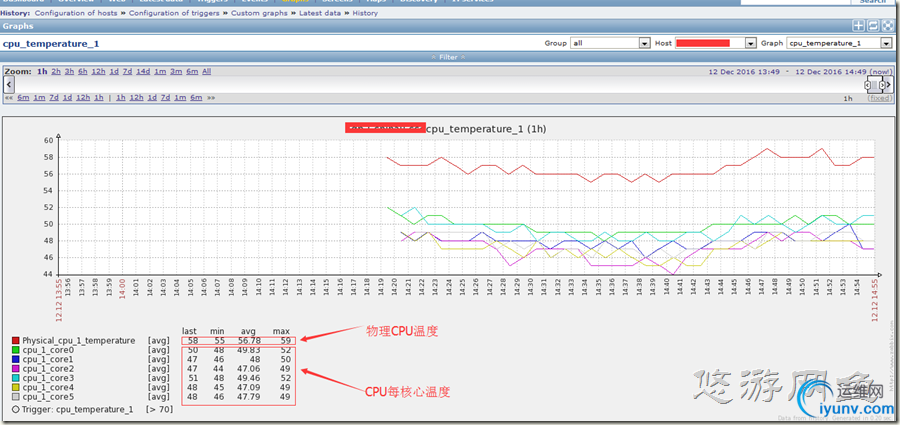Set zoom to 2h
The image size is (900, 425).
56,71
